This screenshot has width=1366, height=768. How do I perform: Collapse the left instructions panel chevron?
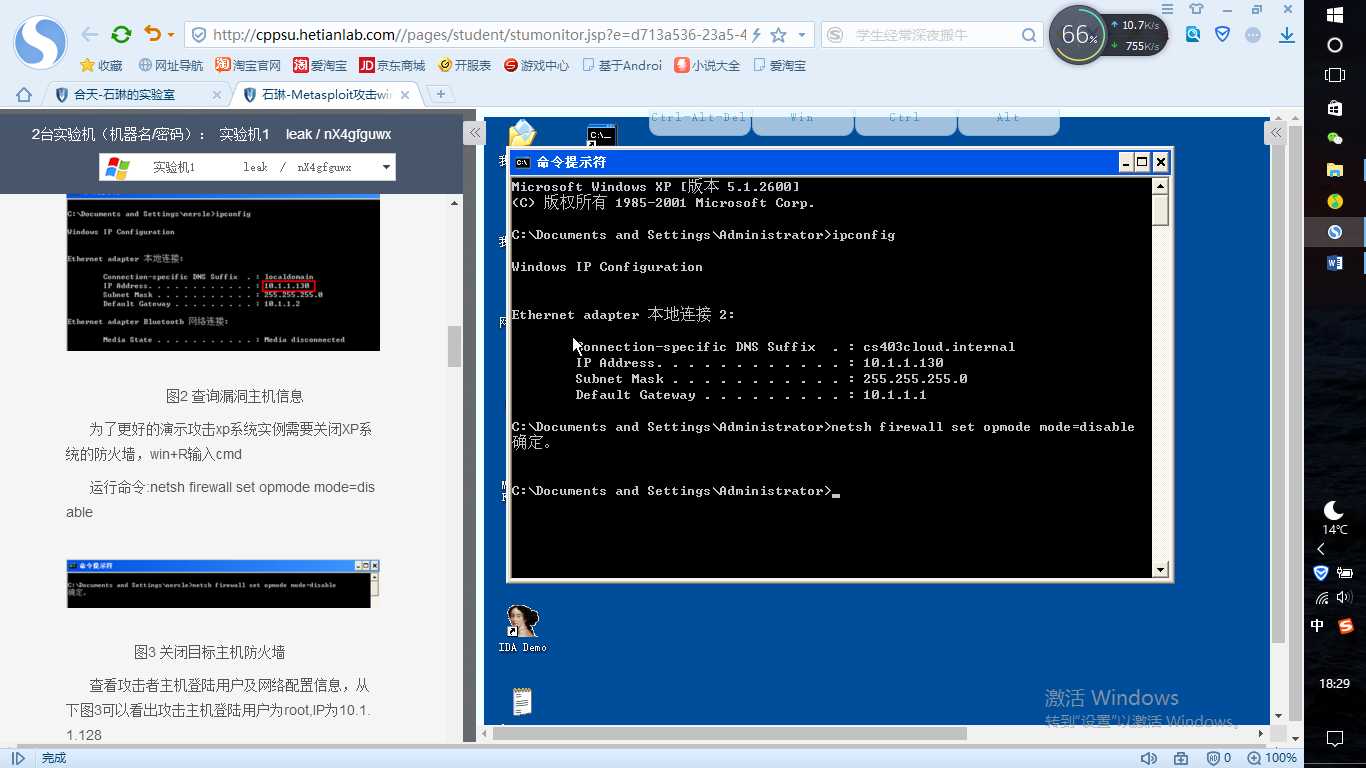click(476, 132)
